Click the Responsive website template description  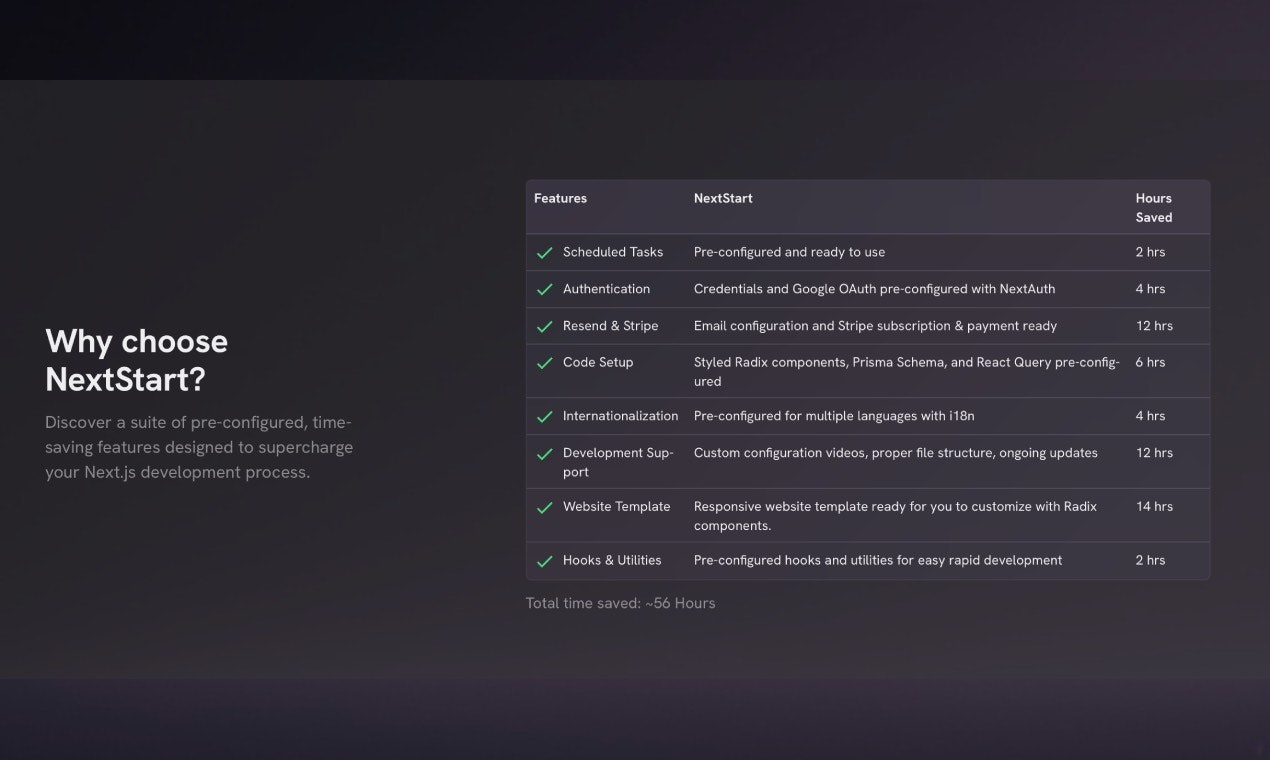895,516
